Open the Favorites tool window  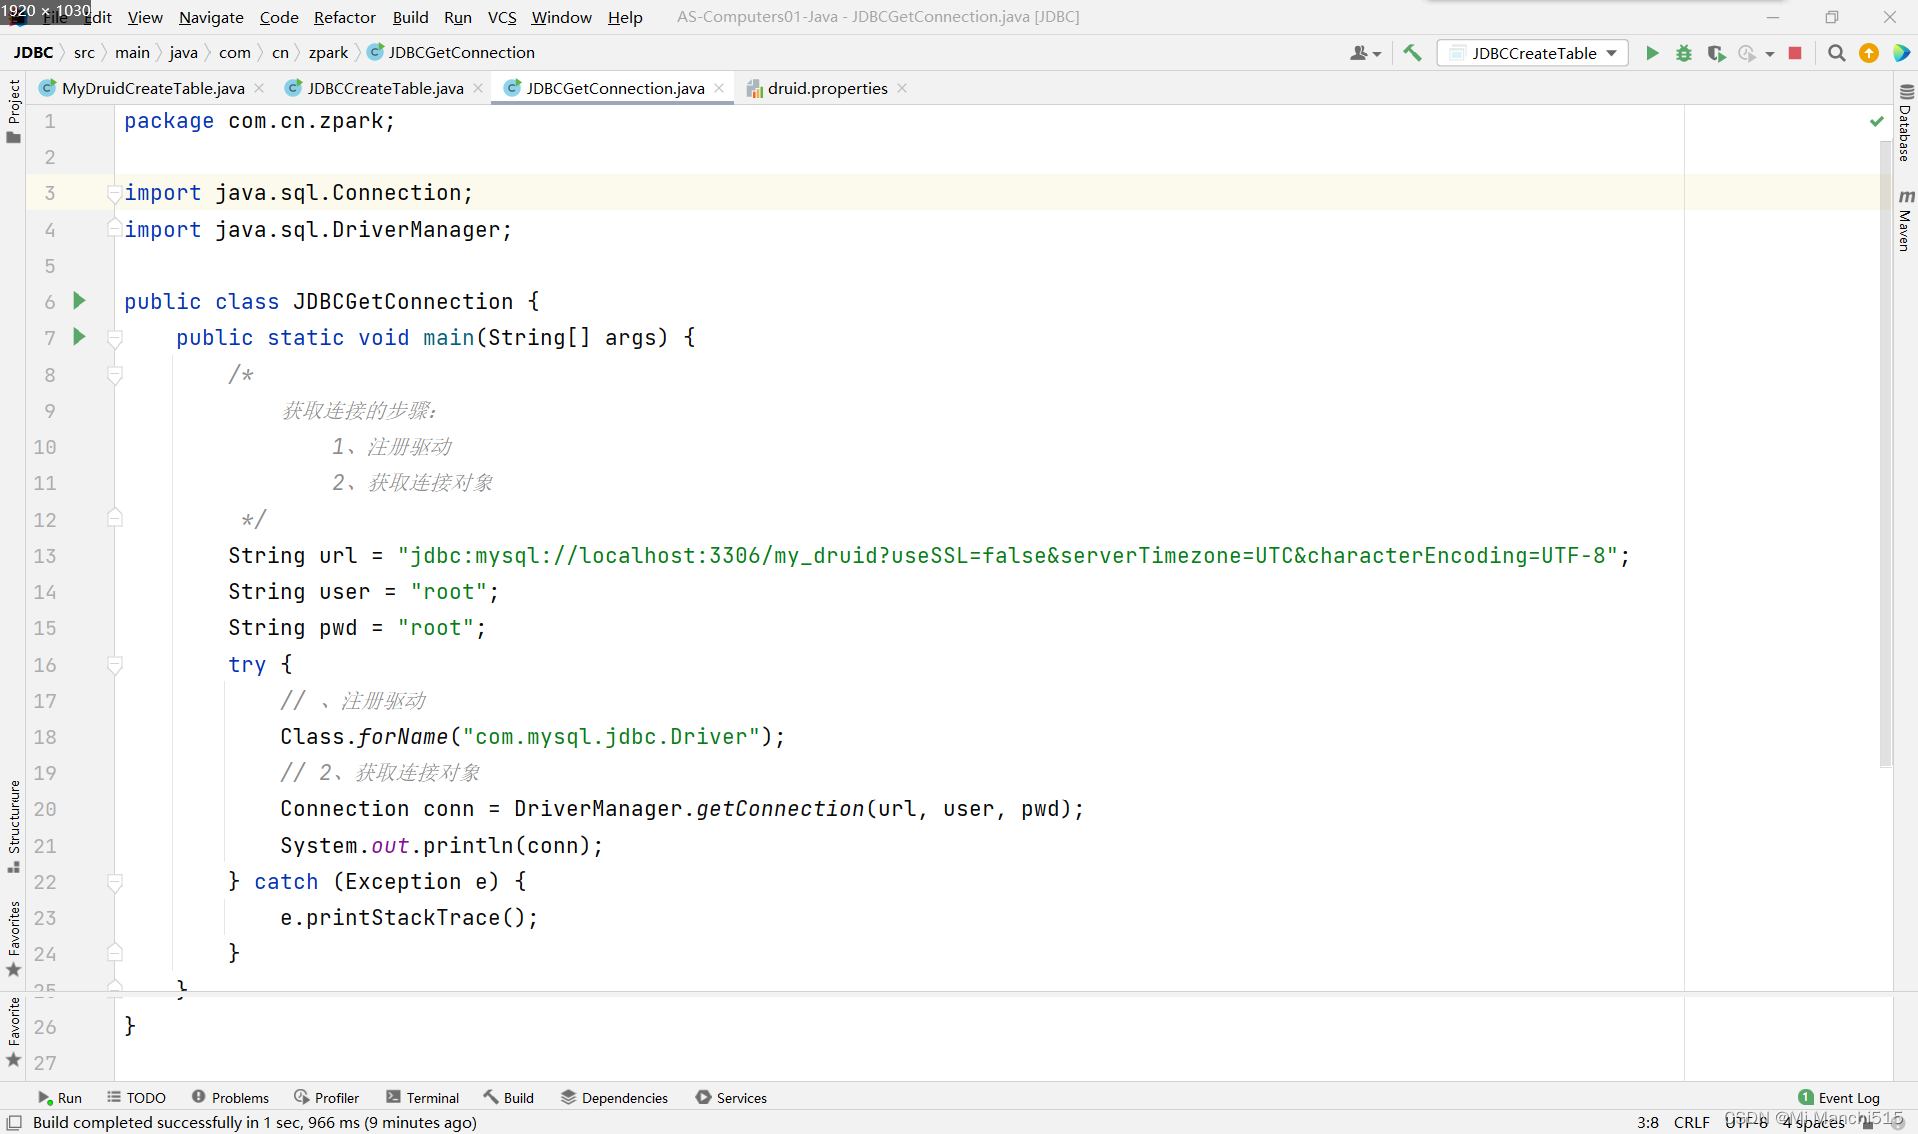click(x=13, y=939)
